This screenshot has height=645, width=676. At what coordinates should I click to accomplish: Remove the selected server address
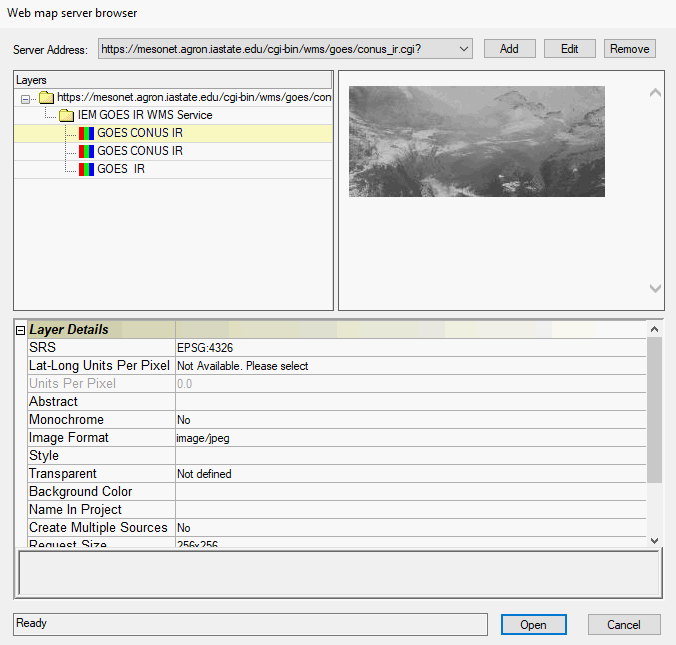pos(629,49)
